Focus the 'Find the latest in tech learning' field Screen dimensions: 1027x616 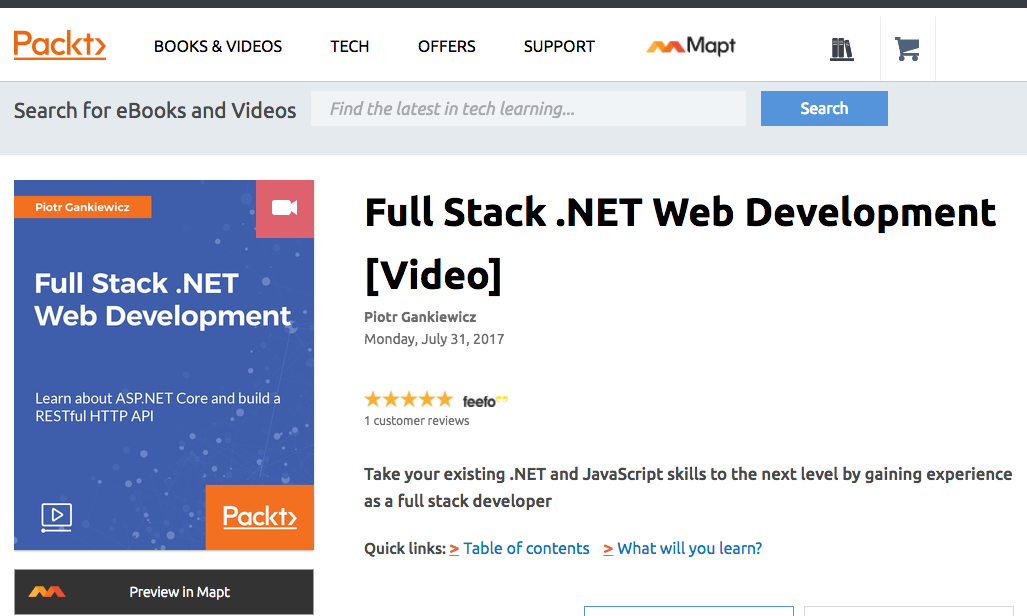(x=528, y=108)
